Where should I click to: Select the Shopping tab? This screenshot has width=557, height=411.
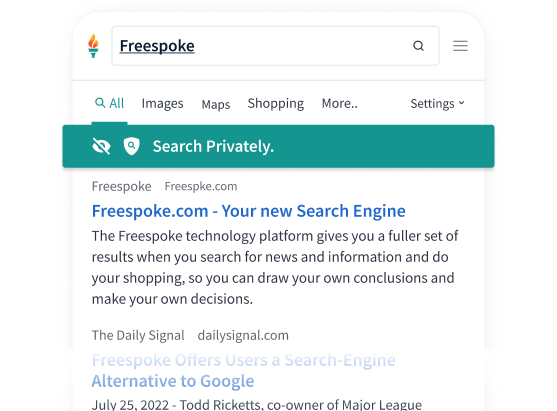(276, 103)
